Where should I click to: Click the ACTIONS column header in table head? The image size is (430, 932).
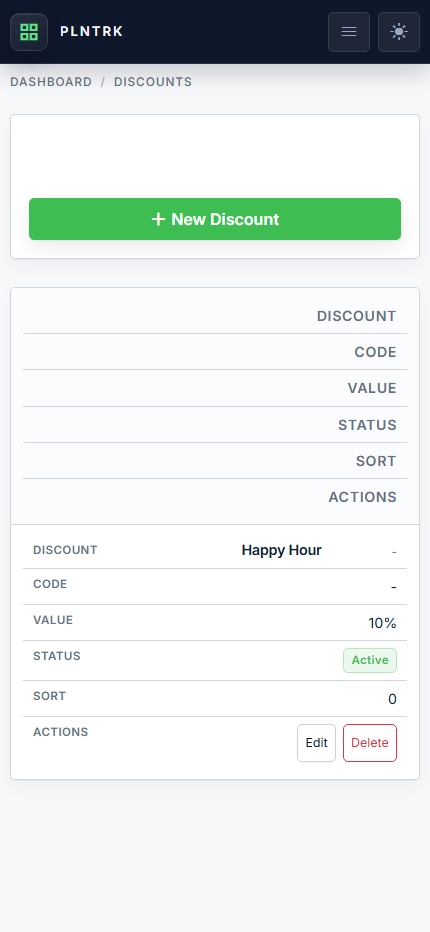362,498
